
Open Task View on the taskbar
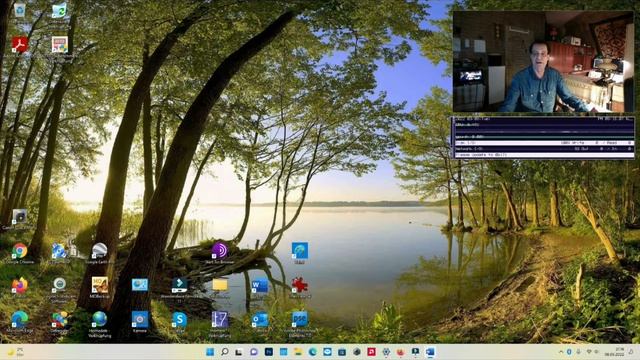click(239, 352)
